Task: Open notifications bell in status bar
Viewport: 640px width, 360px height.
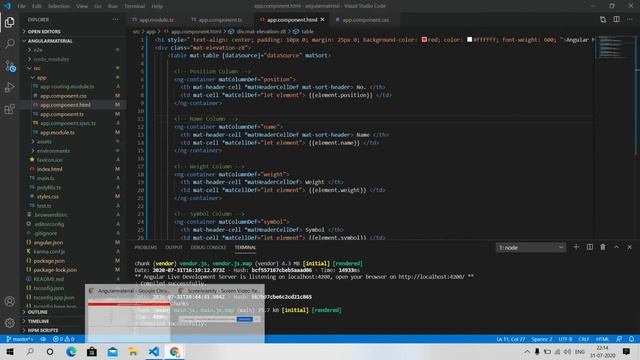Action: [x=631, y=339]
